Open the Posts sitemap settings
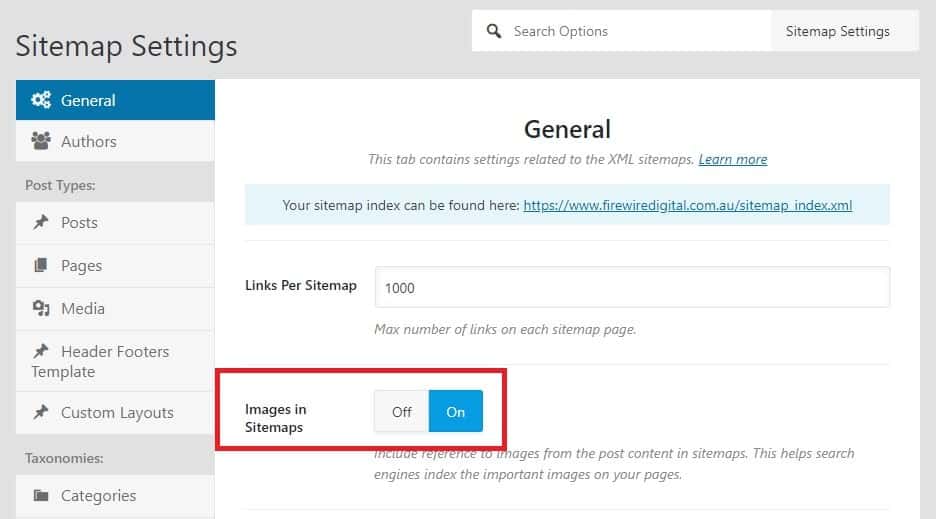This screenshot has width=936, height=519. pos(115,223)
